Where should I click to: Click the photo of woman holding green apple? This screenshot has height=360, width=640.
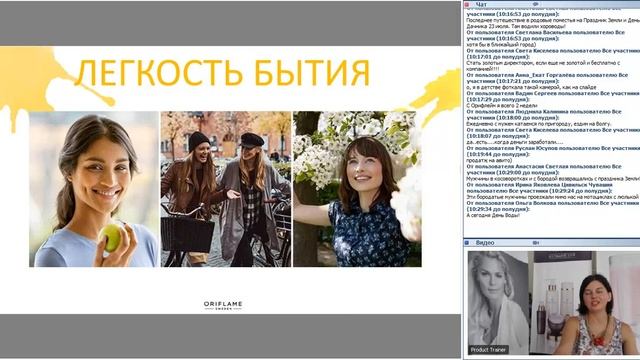pos(94,189)
